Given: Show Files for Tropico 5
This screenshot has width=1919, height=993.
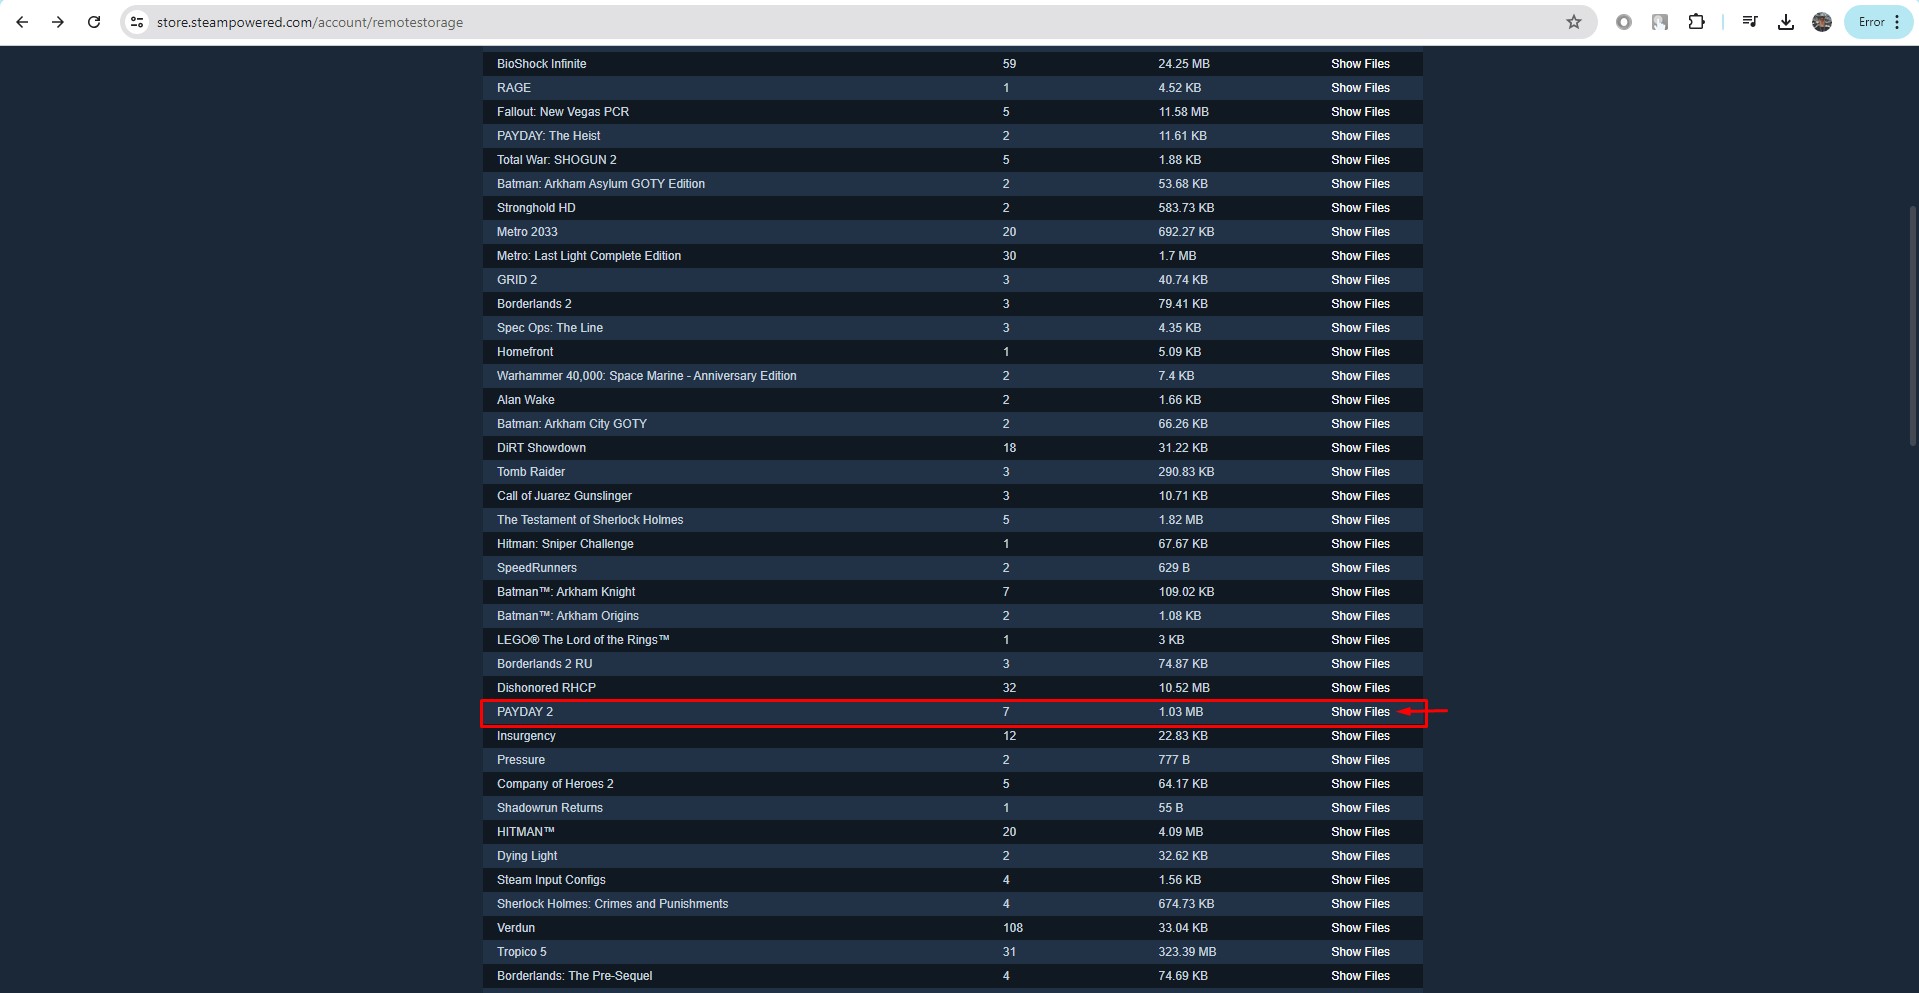Looking at the screenshot, I should [x=1360, y=952].
